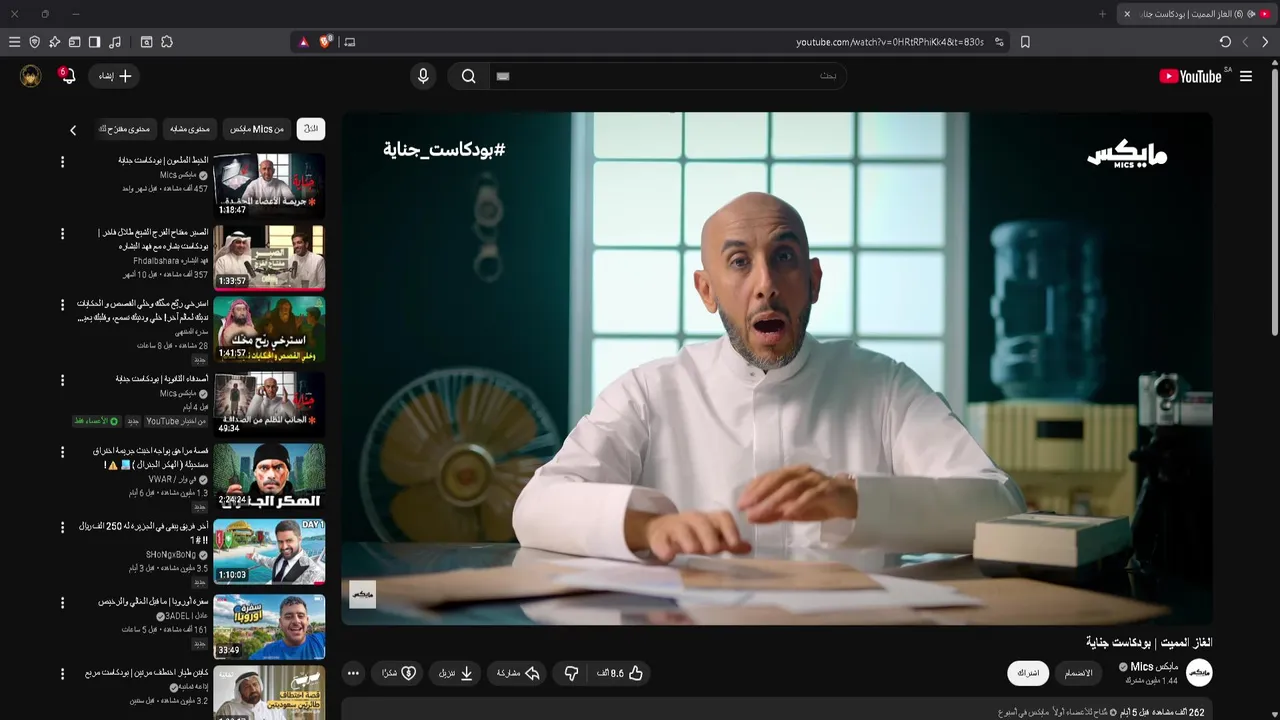1280x720 pixels.
Task: Open a new browser tab
Action: tap(1103, 14)
